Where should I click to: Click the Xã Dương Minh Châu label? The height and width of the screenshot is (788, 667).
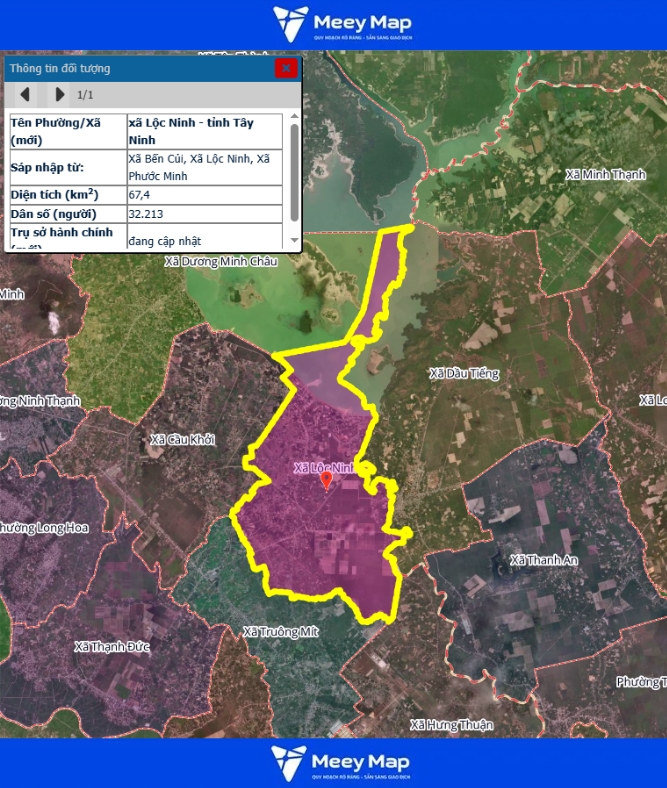(220, 262)
